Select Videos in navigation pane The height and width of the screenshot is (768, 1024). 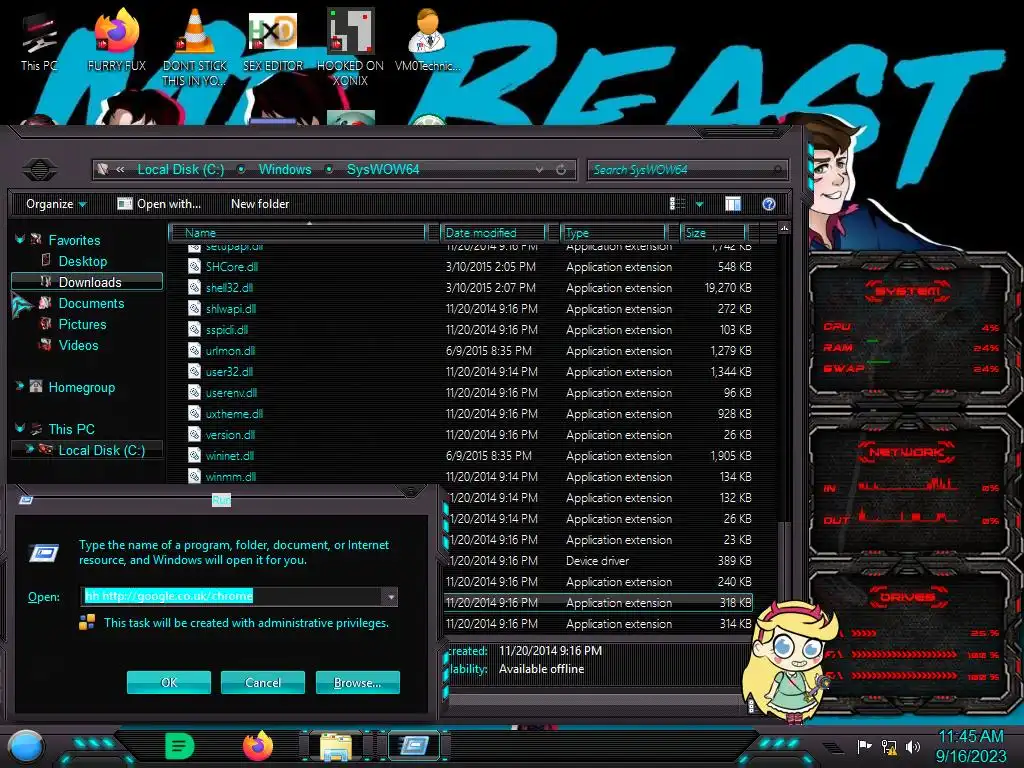(x=78, y=345)
